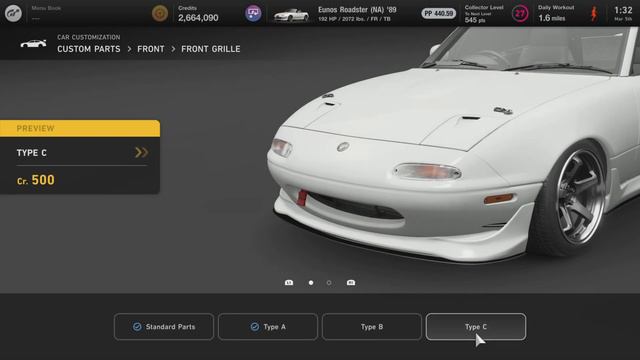Select Type B grille option
The height and width of the screenshot is (360, 640).
(372, 327)
